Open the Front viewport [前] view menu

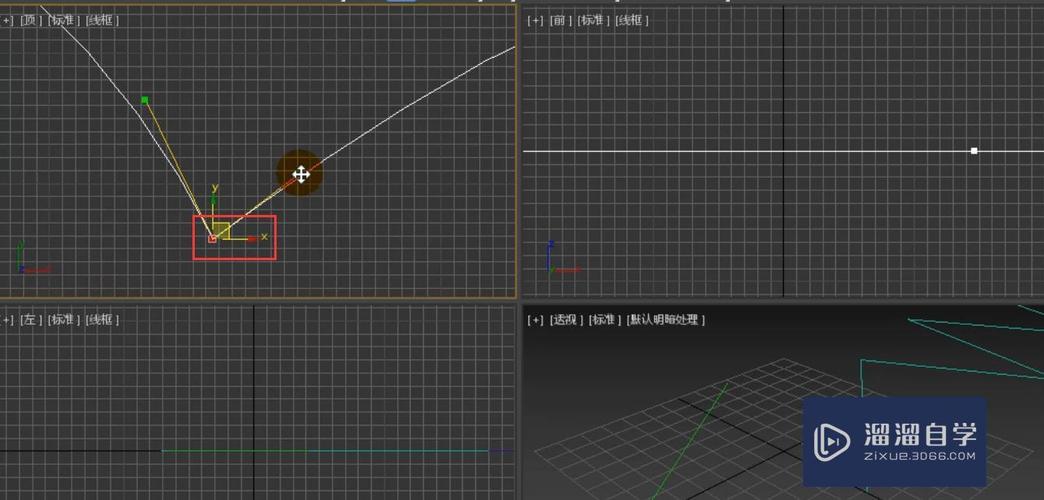(561, 20)
